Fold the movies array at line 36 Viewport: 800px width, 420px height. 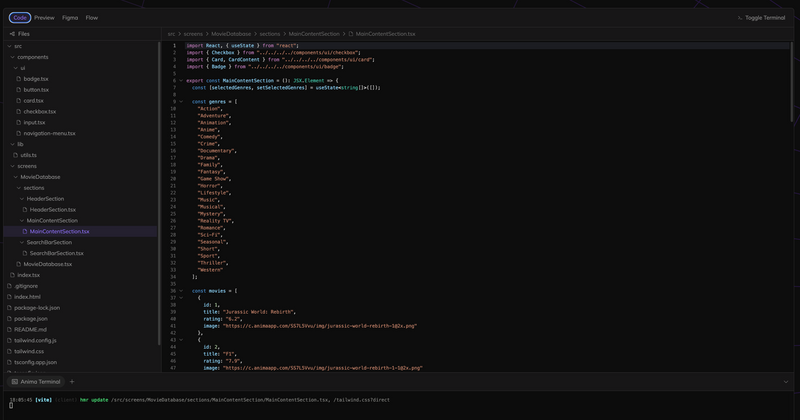click(x=181, y=291)
